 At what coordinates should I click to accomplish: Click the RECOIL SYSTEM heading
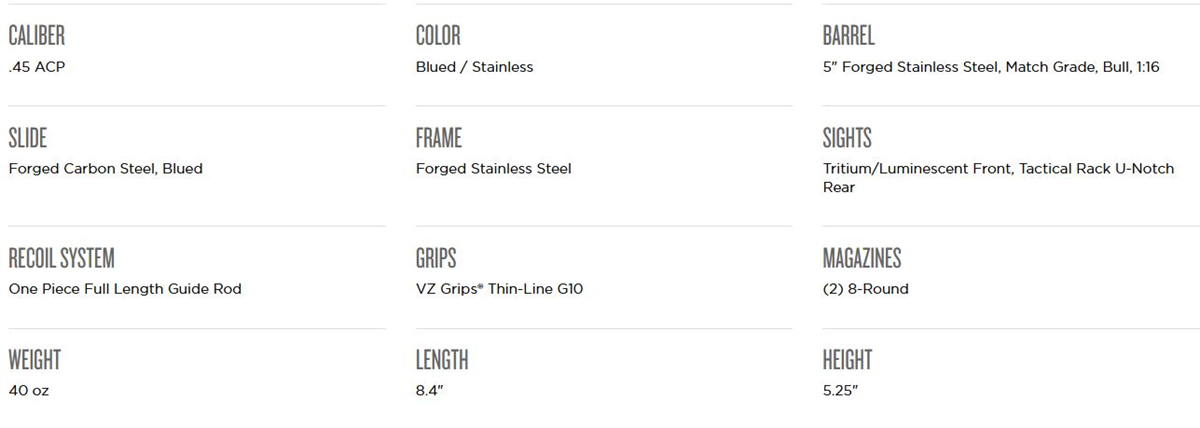coord(61,259)
